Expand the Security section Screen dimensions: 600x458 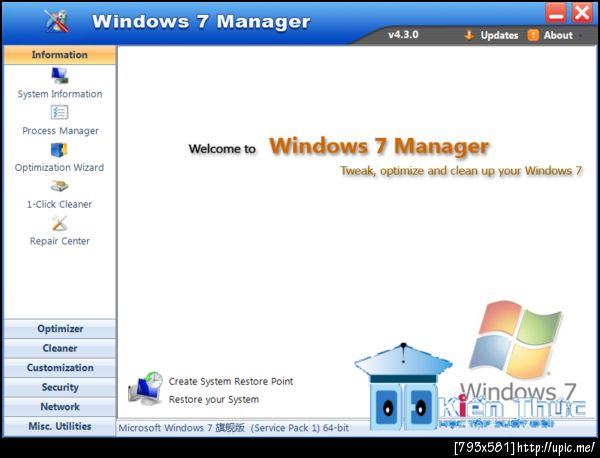click(60, 387)
